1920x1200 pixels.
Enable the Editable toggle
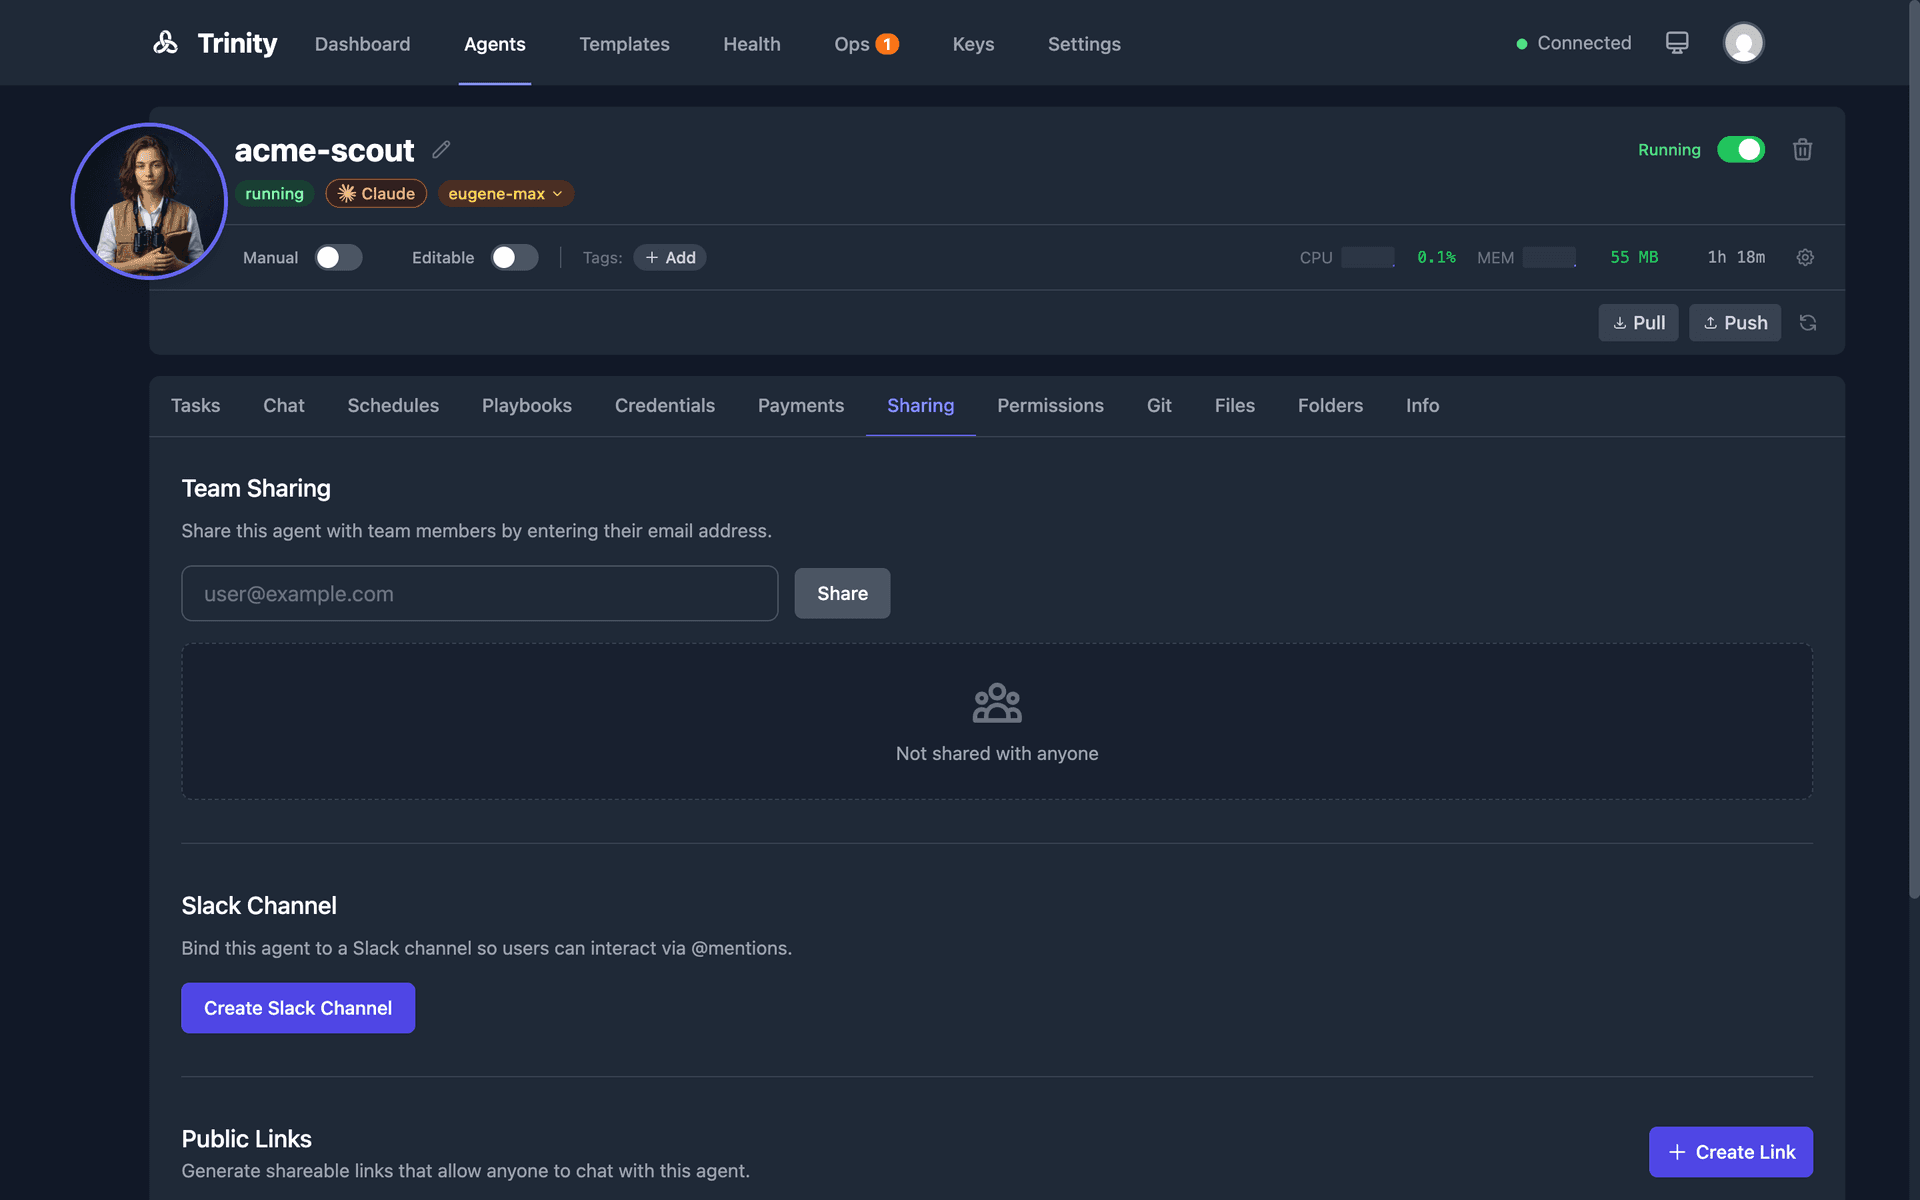(514, 257)
